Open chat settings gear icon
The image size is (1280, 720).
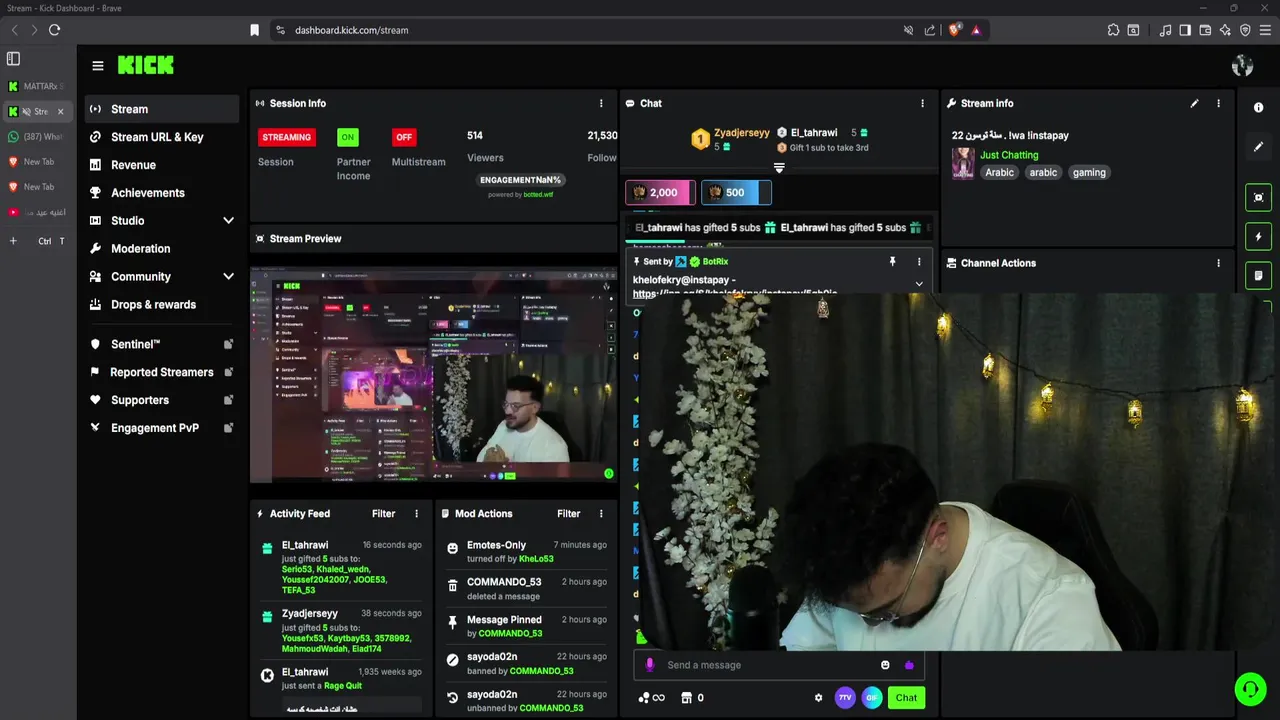click(818, 698)
